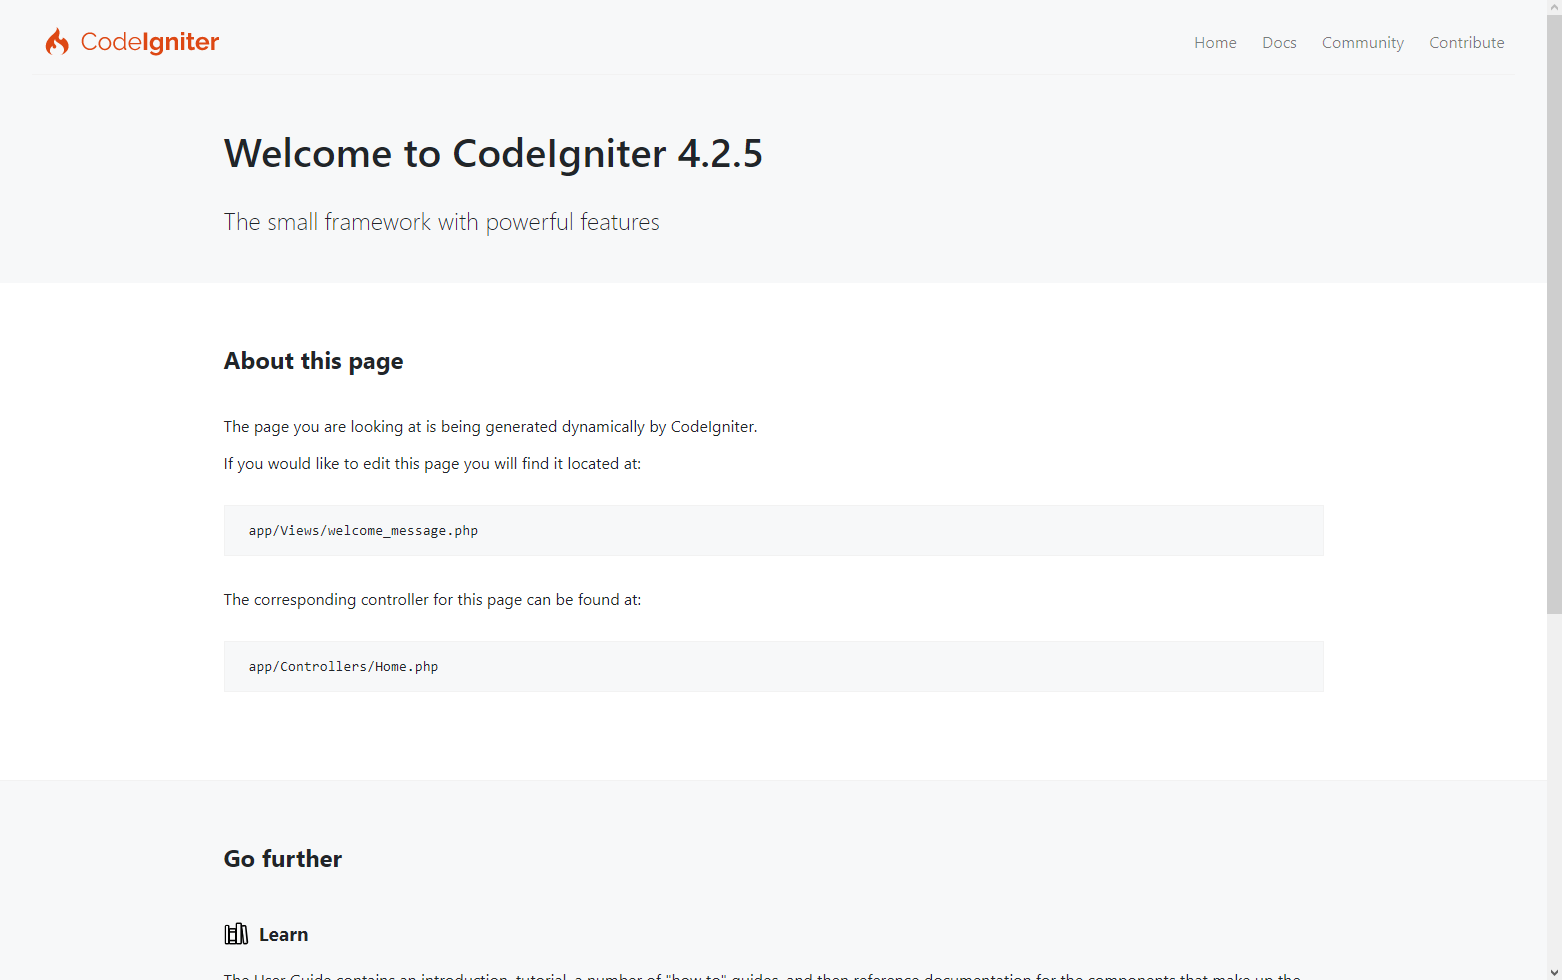Click the Welcome to CodeIgniter 4.2.5 heading
The width and height of the screenshot is (1562, 980).
pos(493,153)
